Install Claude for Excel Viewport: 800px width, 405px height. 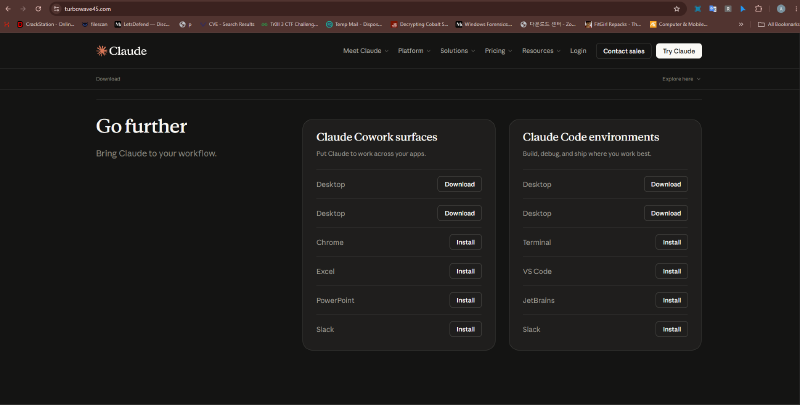[465, 271]
